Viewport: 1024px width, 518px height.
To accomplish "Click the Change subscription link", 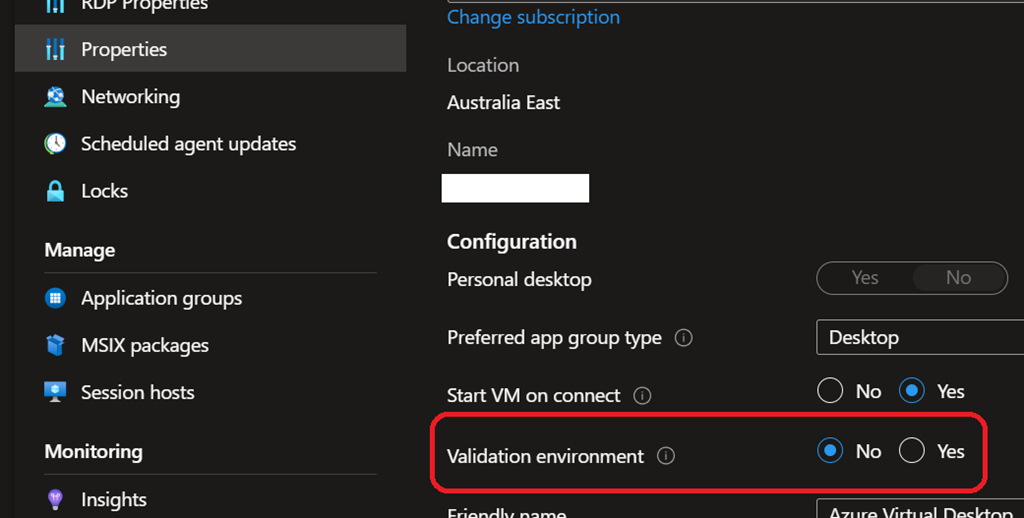I will (533, 17).
